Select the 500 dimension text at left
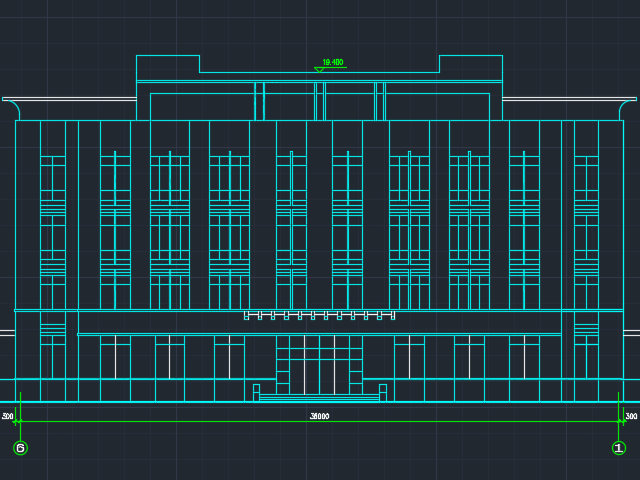Image resolution: width=640 pixels, height=480 pixels. pyautogui.click(x=8, y=416)
